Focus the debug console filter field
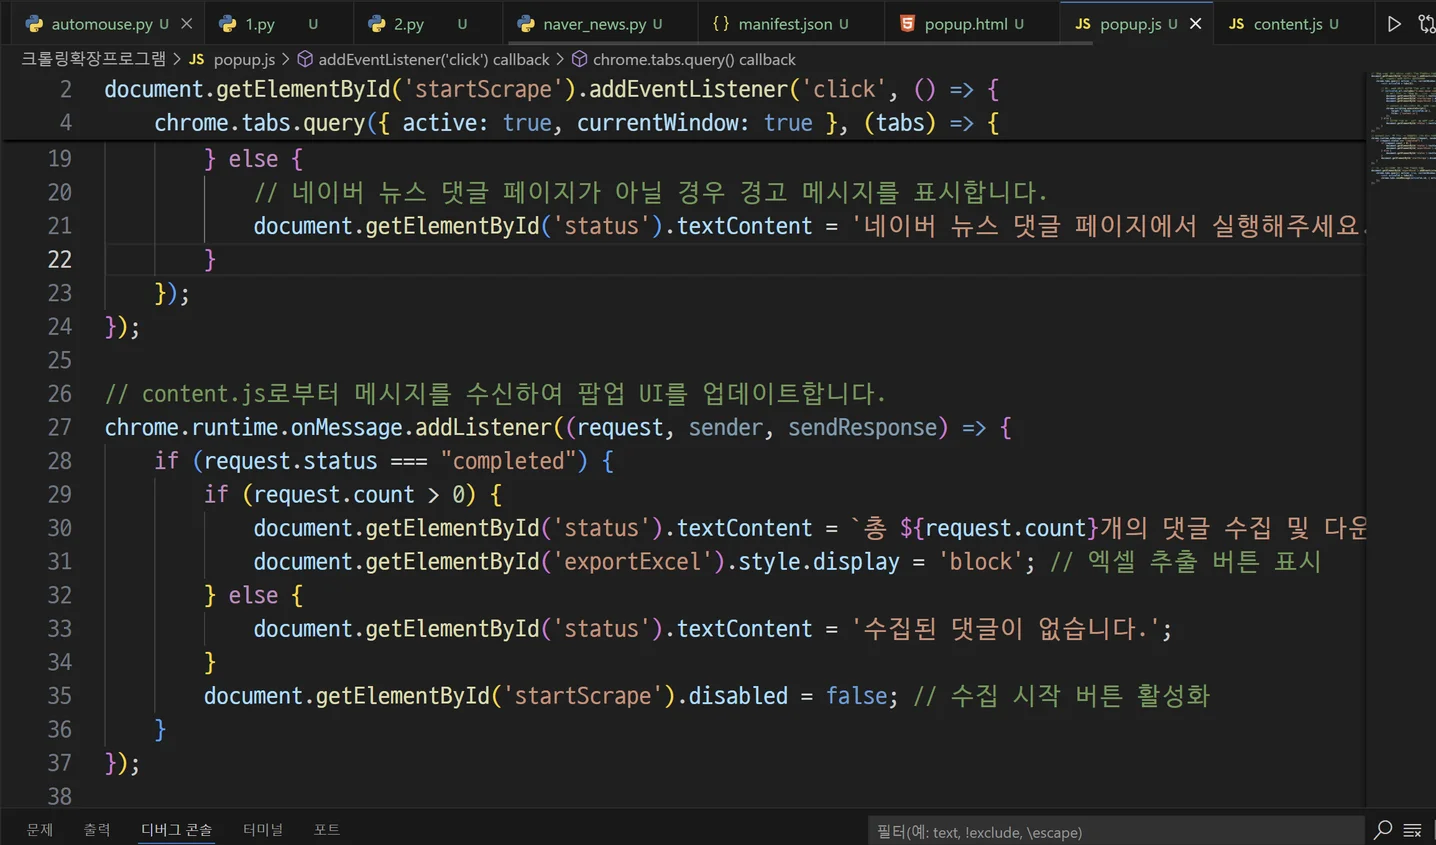The image size is (1436, 845). (x=1115, y=831)
